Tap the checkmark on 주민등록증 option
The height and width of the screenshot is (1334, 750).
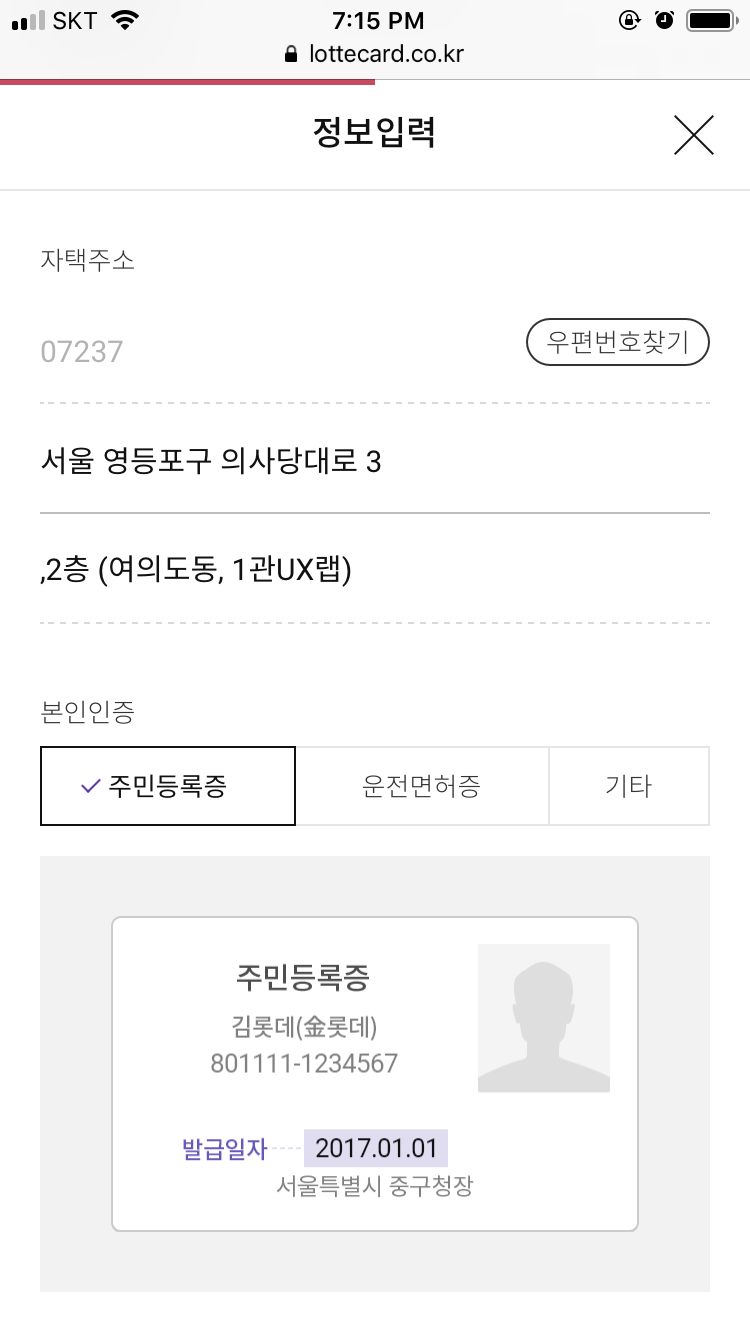point(90,786)
